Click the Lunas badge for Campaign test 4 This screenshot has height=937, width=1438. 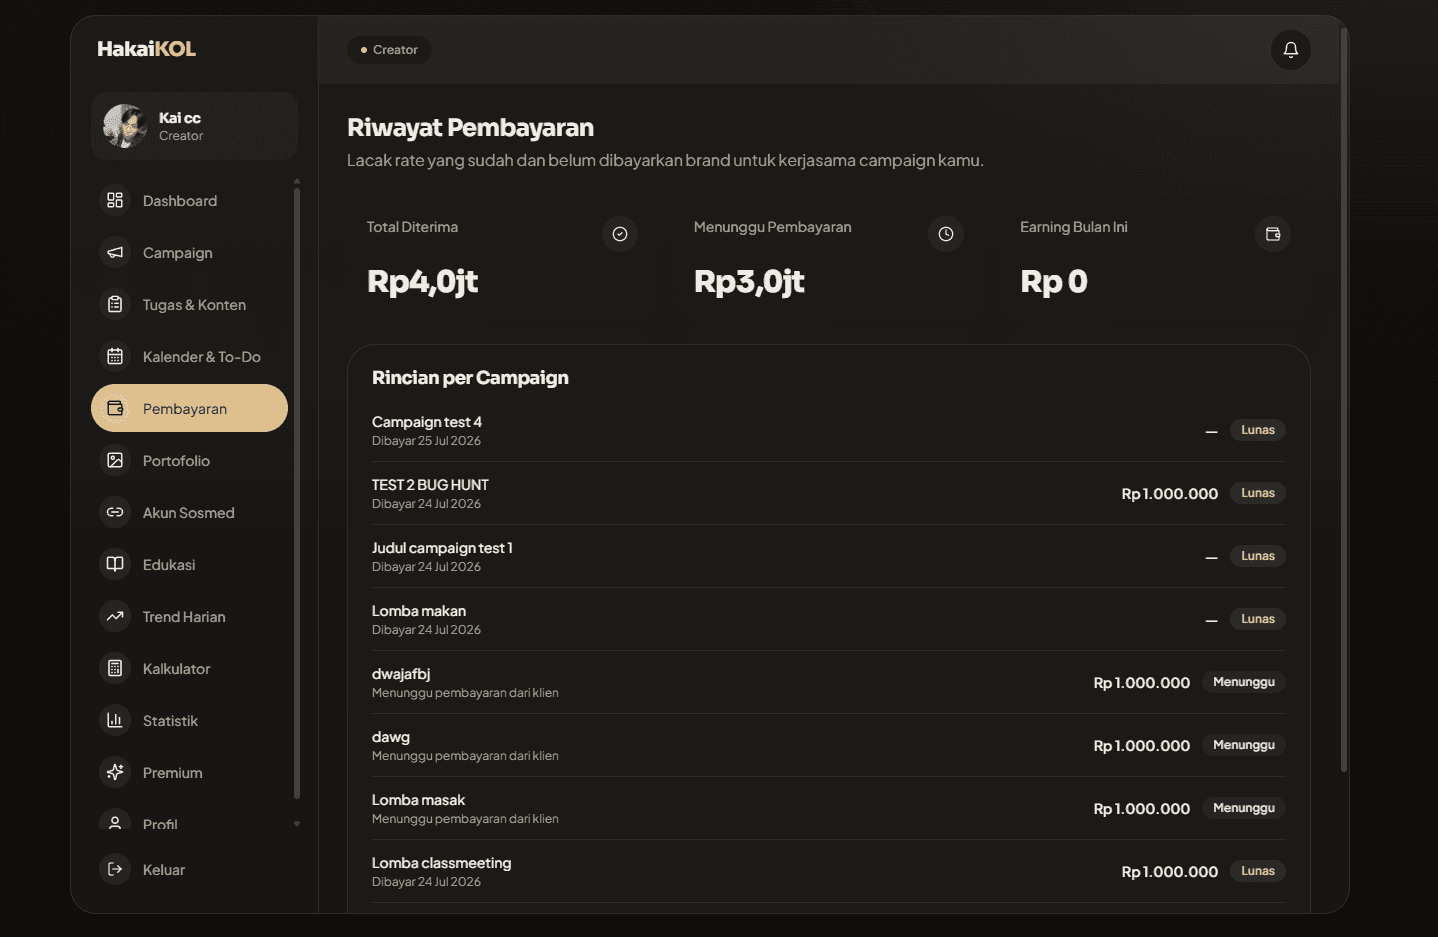coord(1258,430)
